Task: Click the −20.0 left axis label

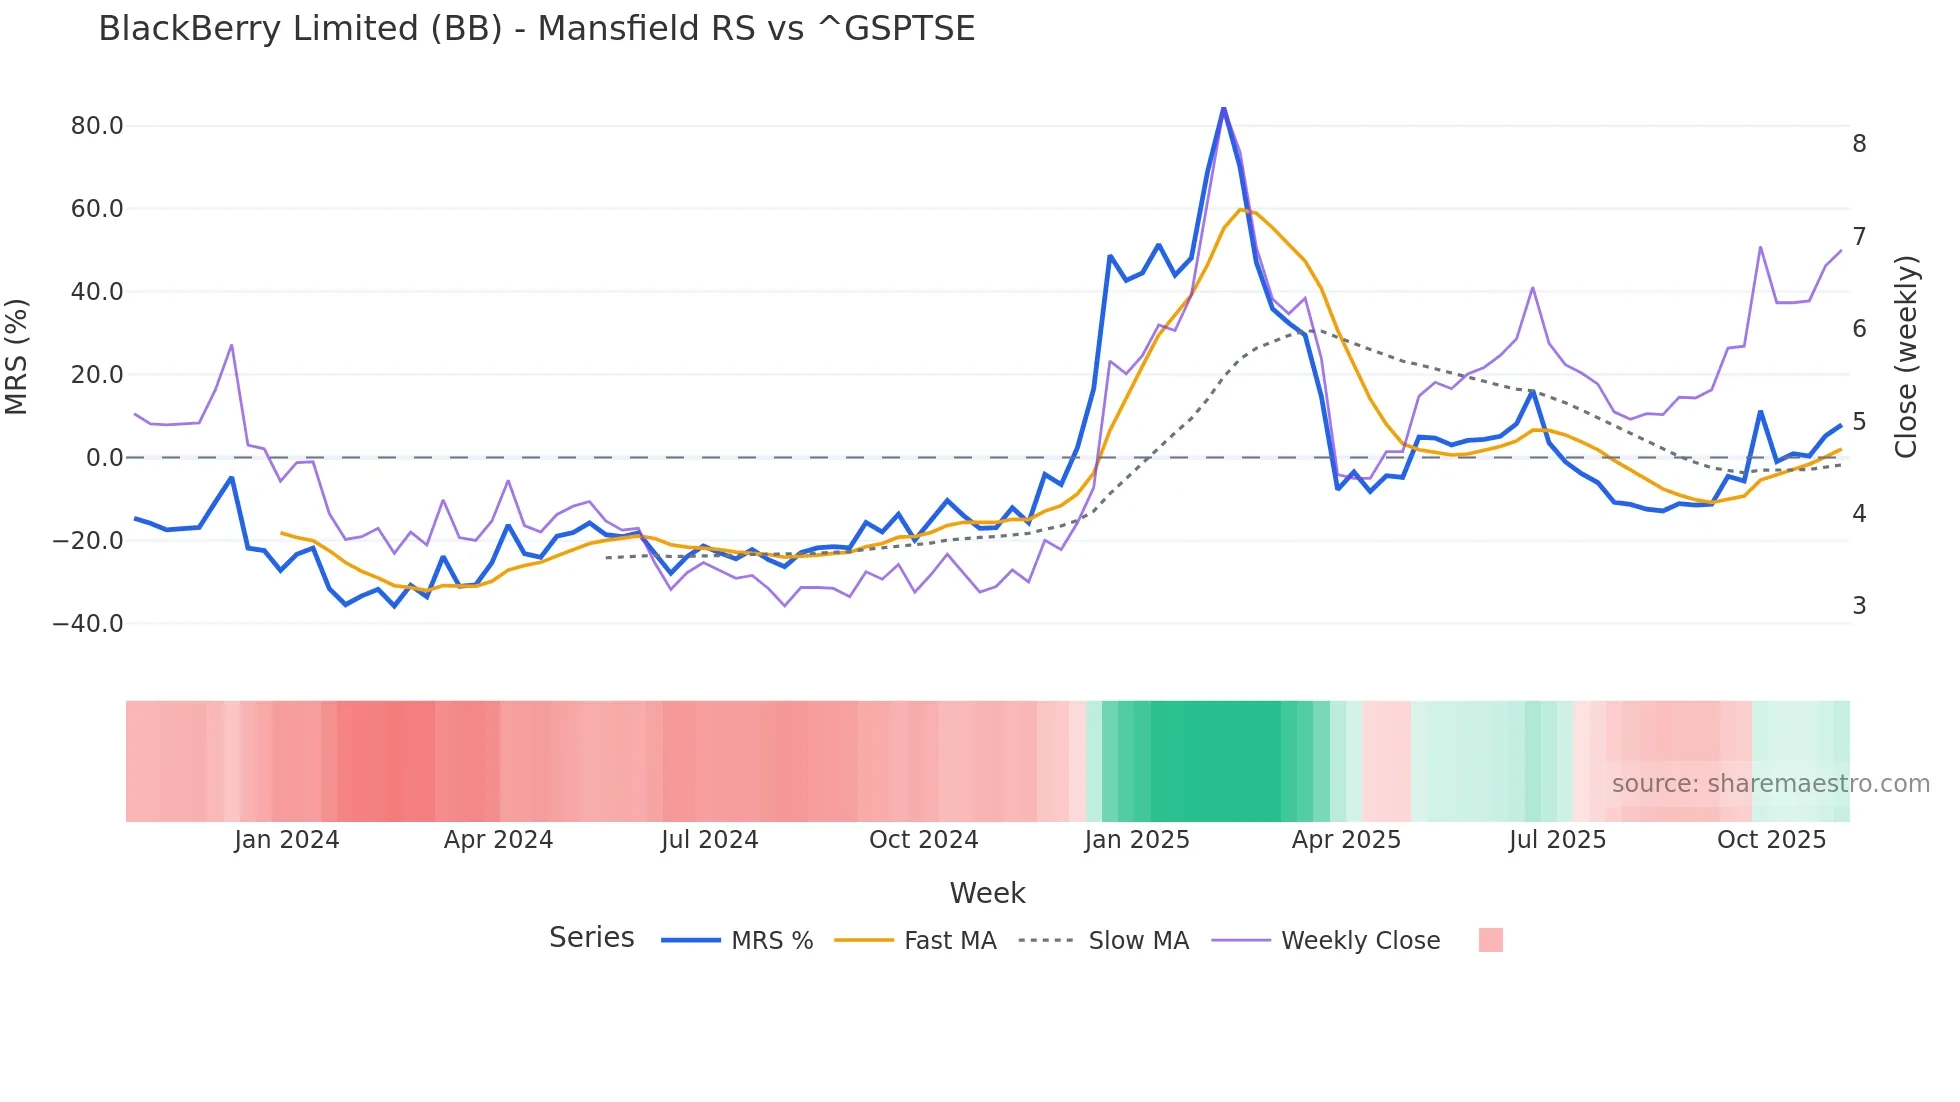Action: coord(88,541)
